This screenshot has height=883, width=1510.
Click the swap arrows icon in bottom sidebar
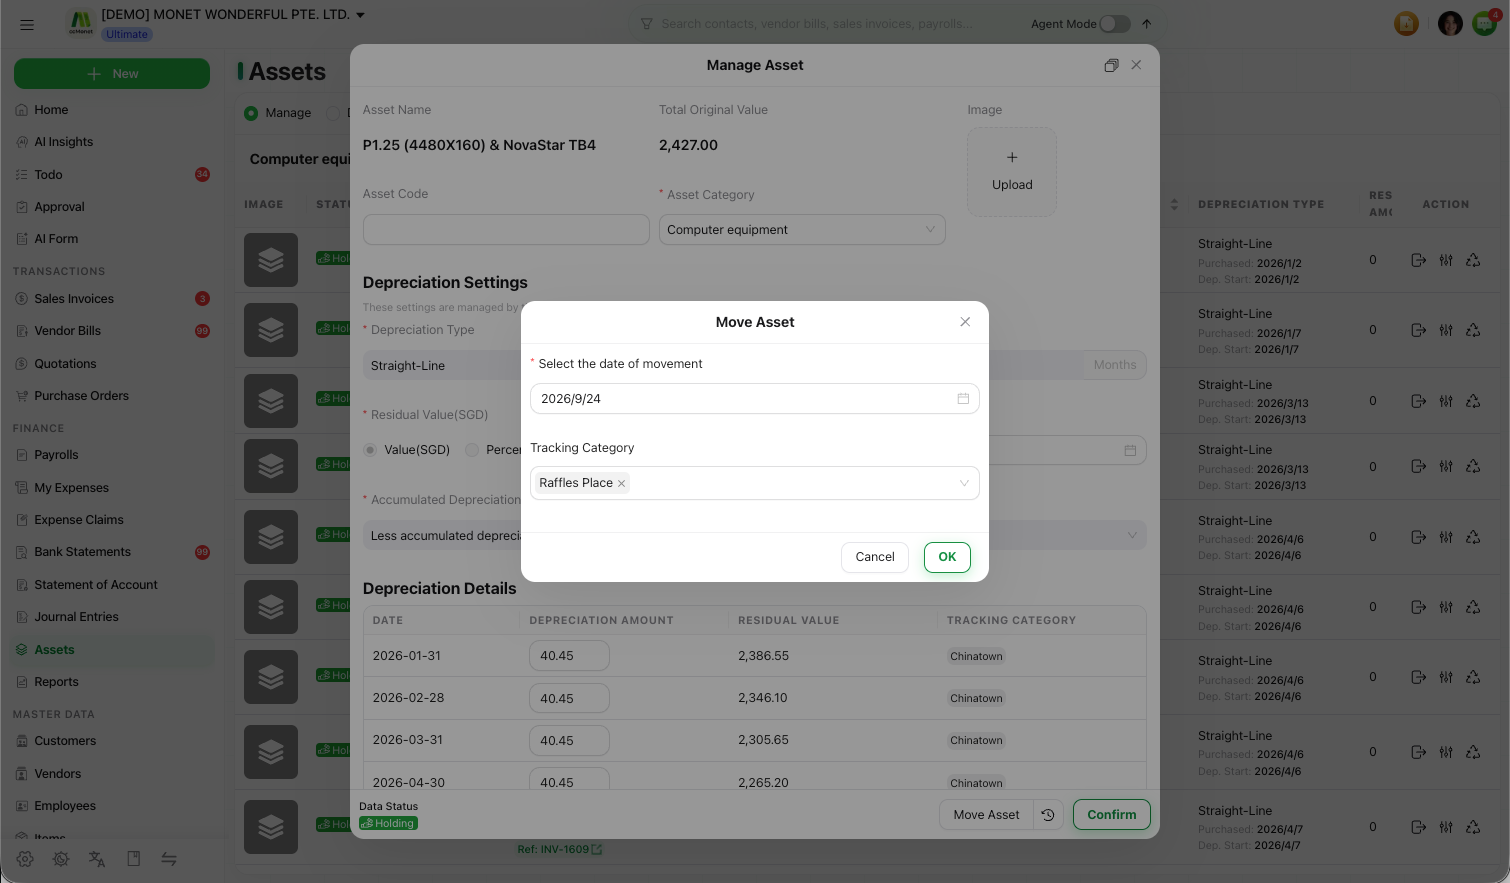(x=169, y=859)
